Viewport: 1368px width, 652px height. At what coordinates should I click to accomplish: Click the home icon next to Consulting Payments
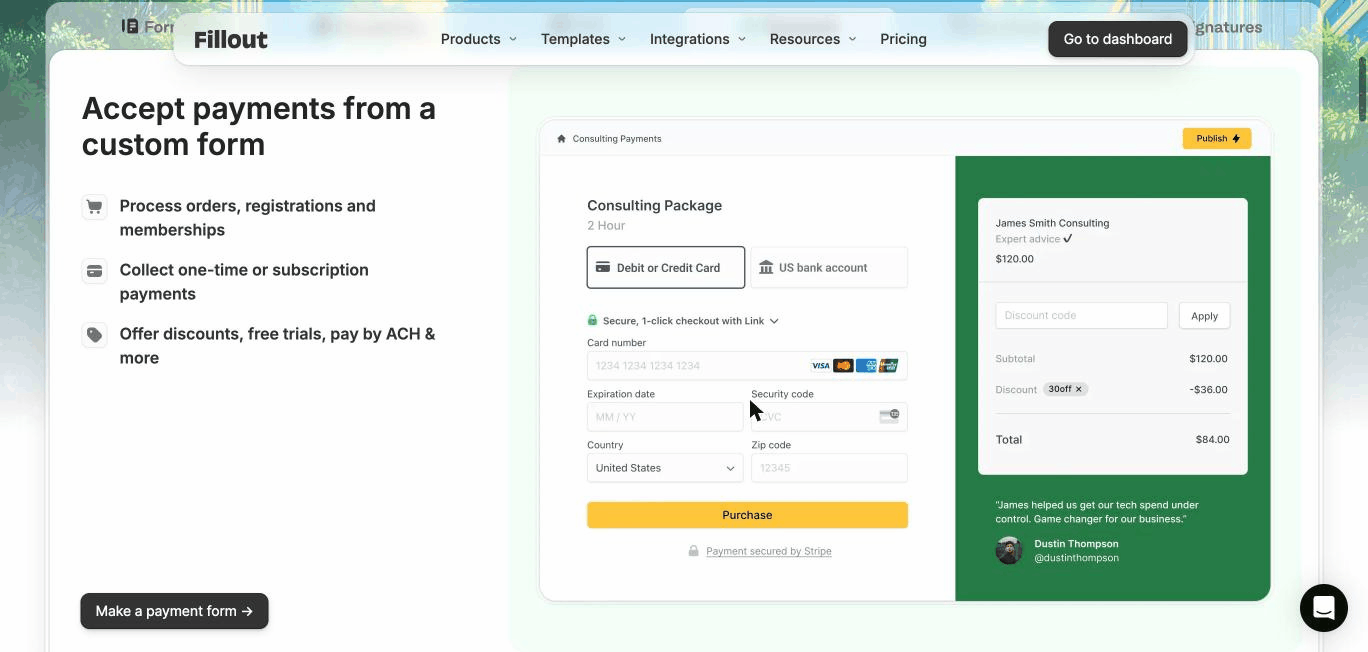561,139
